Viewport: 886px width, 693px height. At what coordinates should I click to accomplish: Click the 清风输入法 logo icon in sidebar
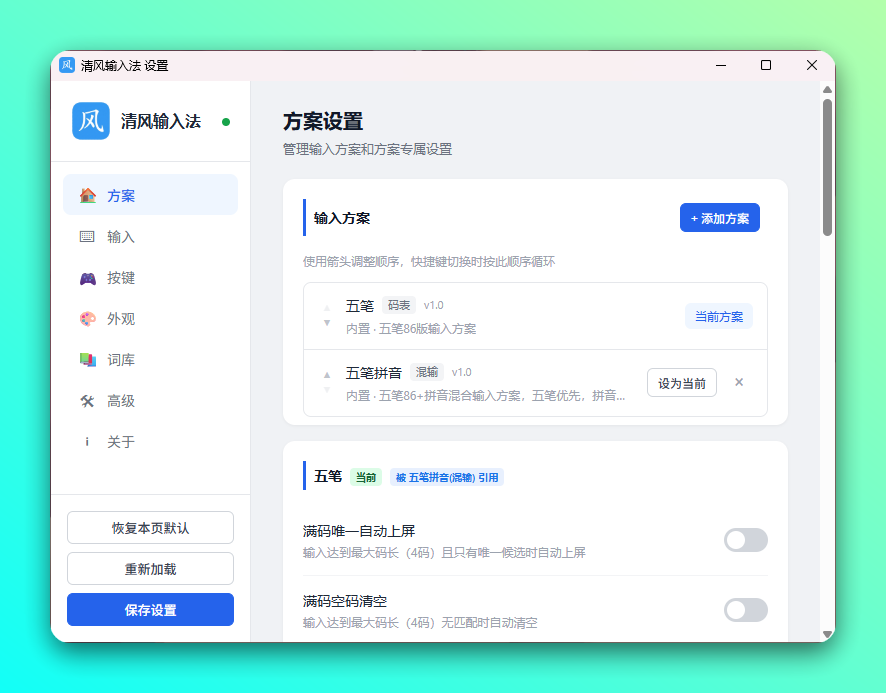click(91, 121)
